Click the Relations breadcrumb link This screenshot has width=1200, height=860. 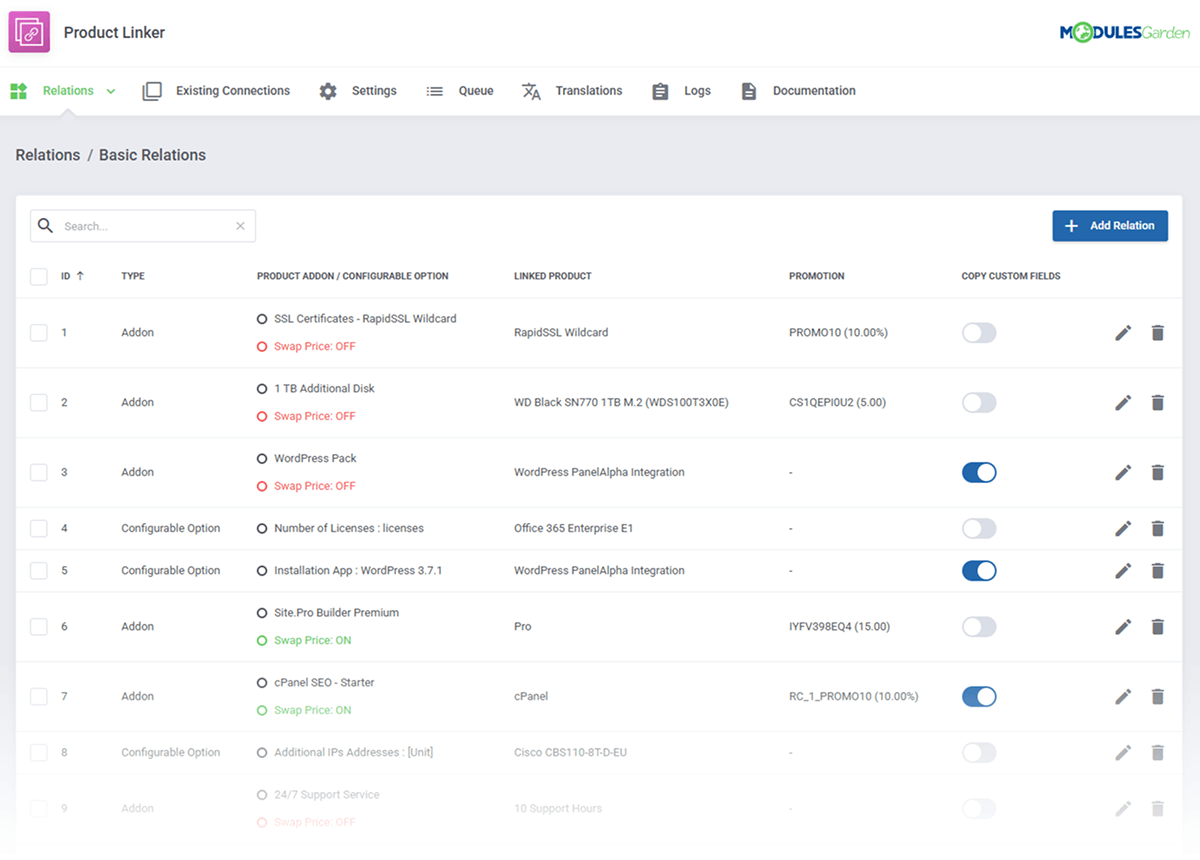[48, 155]
